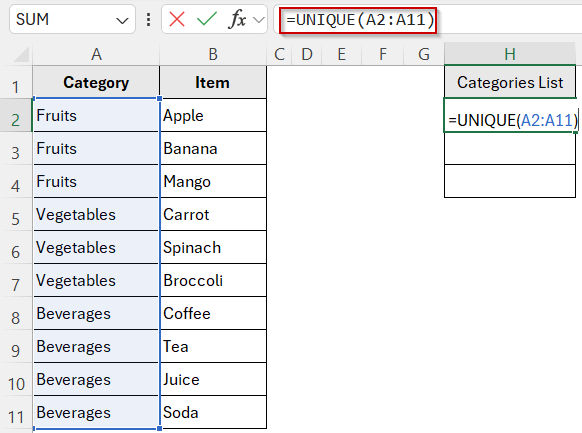Click cell H2 containing the UNIQUE formula
Viewport: 582px width, 433px height.
(510, 115)
